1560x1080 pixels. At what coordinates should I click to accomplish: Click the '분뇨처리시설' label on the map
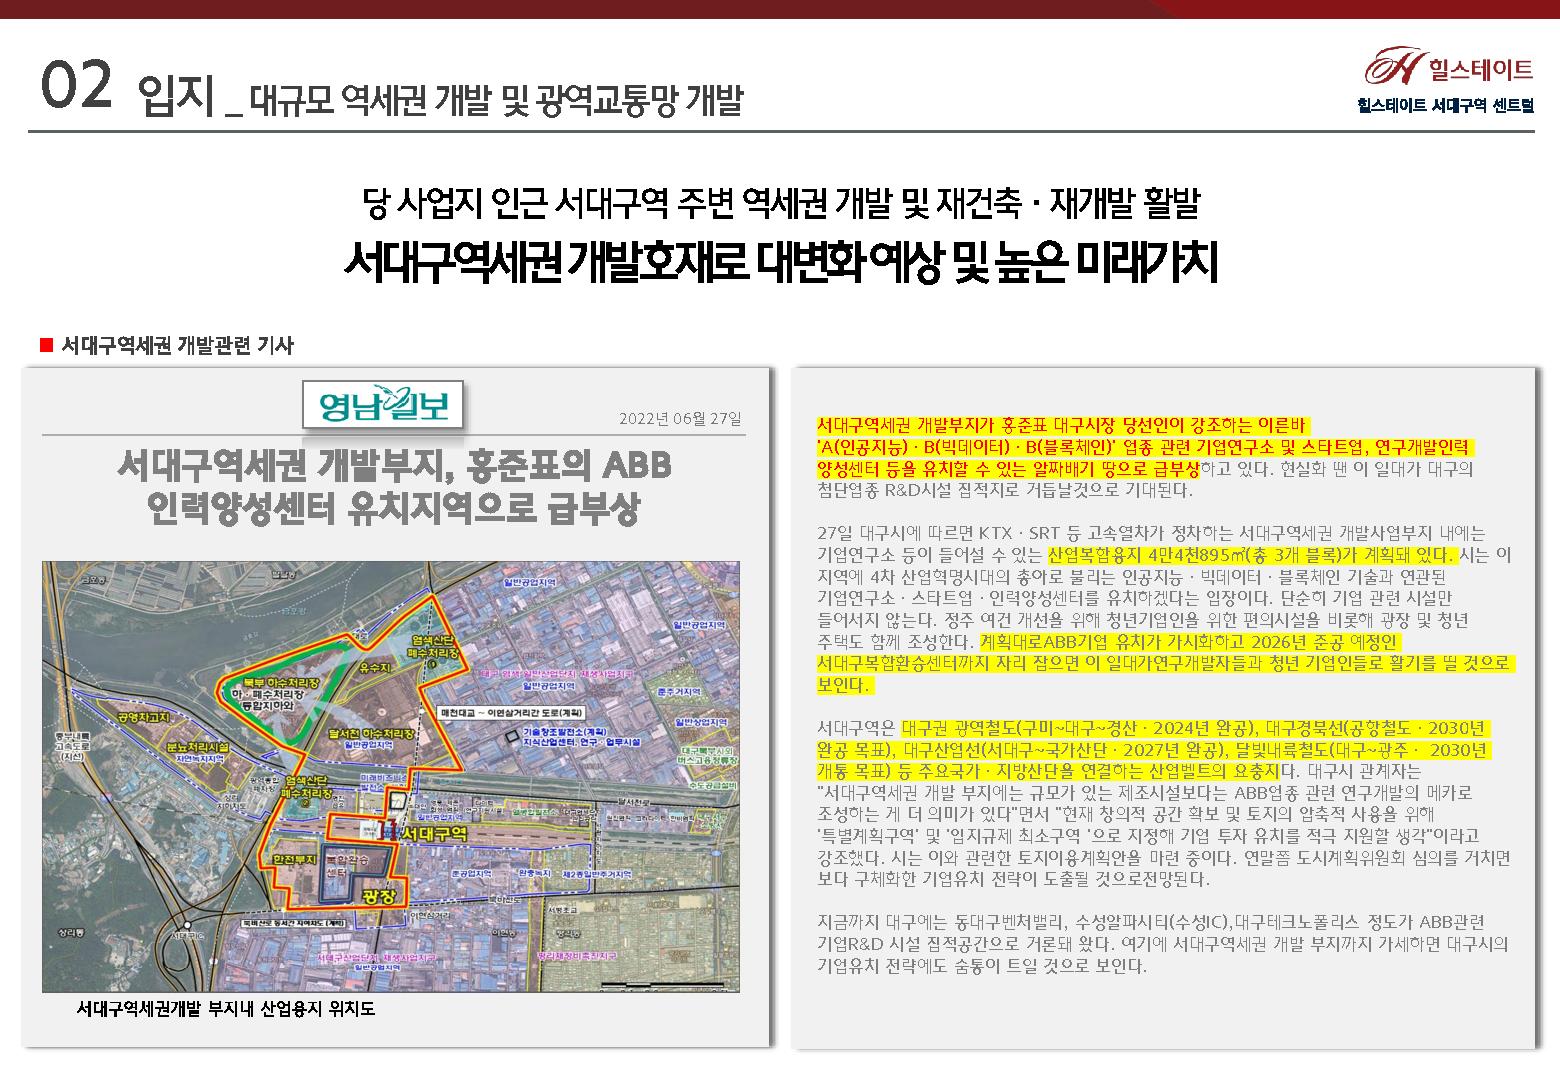(x=198, y=747)
